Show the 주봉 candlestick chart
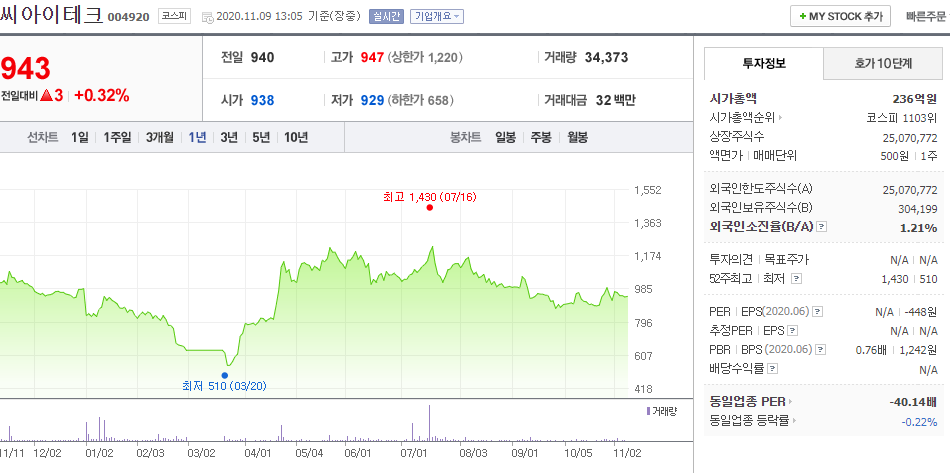 (541, 137)
